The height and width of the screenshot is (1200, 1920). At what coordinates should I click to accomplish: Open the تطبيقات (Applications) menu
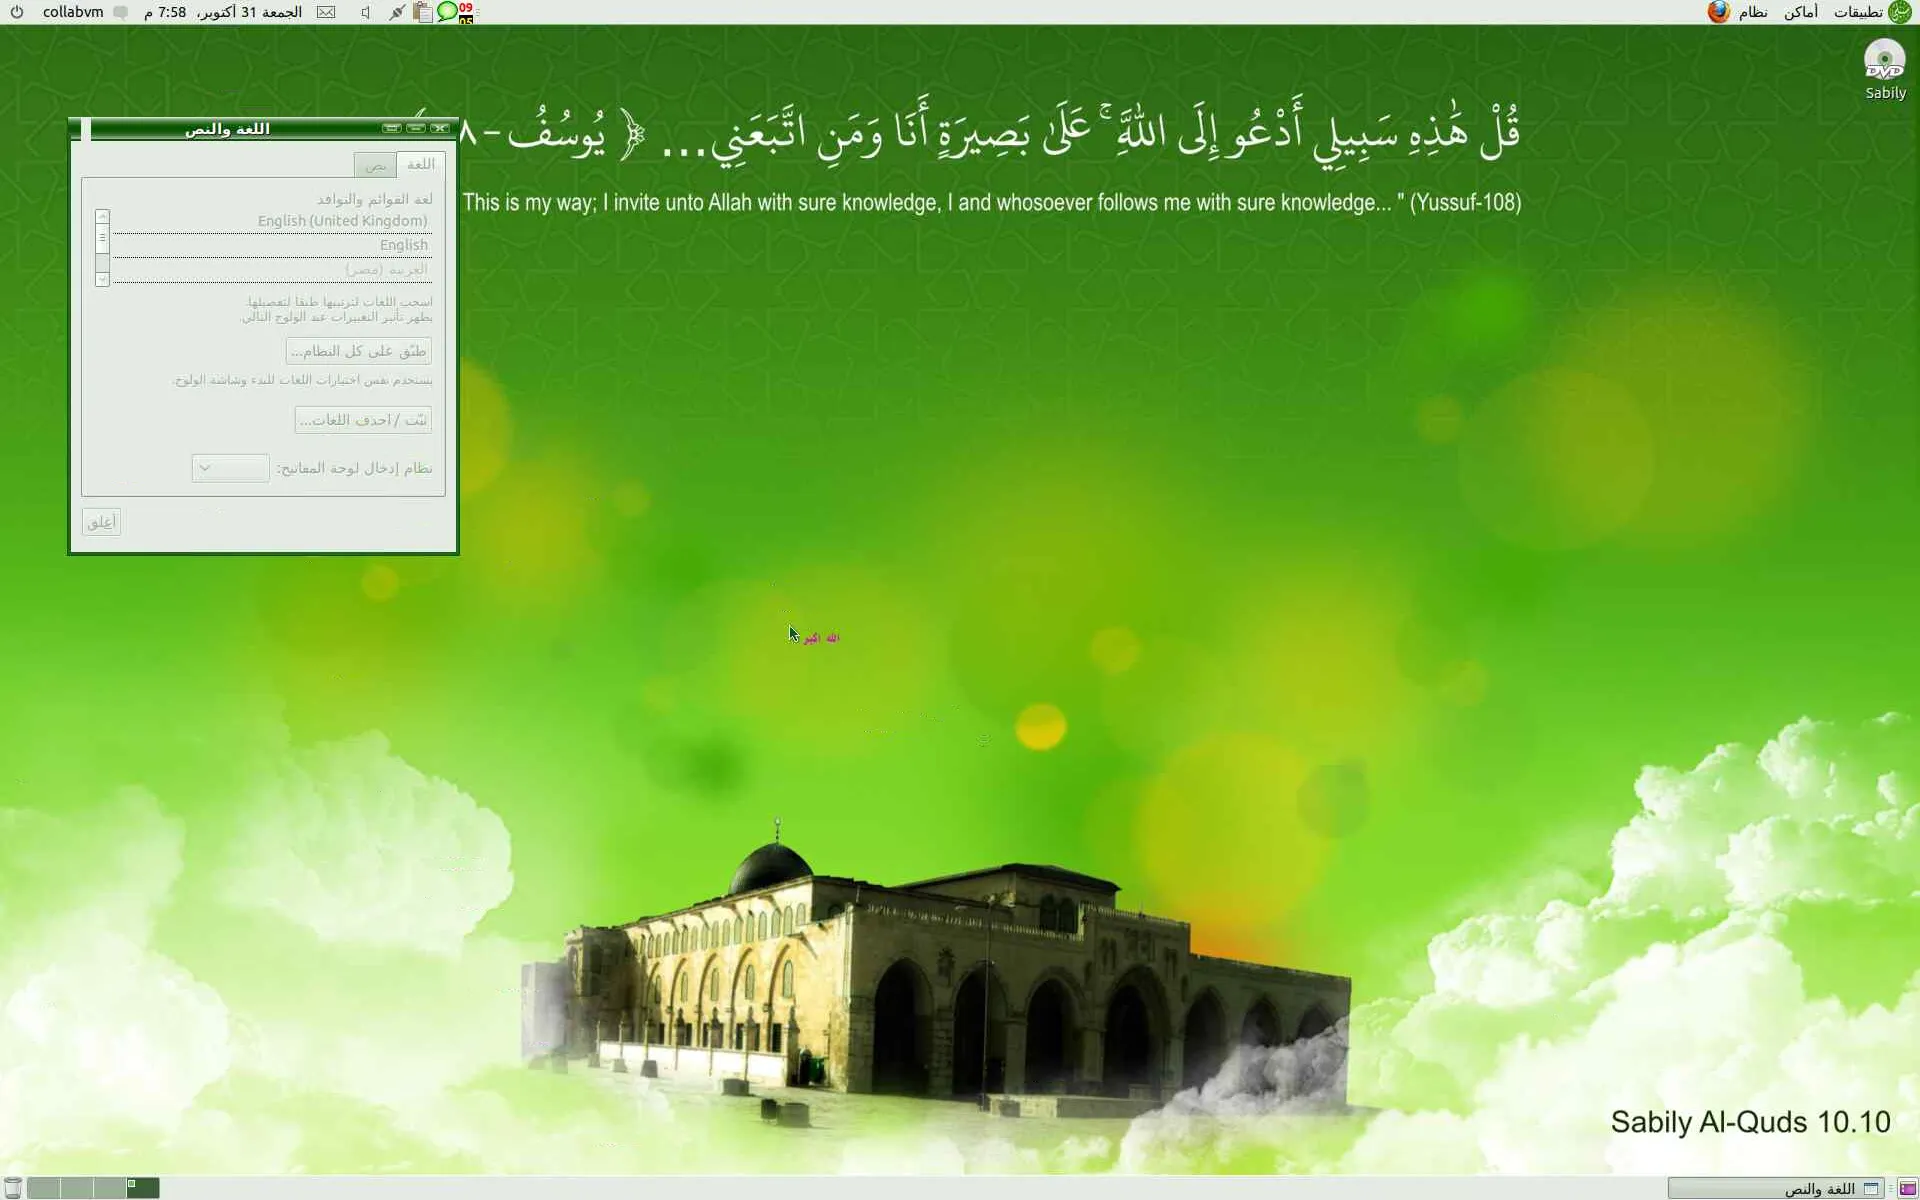(1858, 12)
